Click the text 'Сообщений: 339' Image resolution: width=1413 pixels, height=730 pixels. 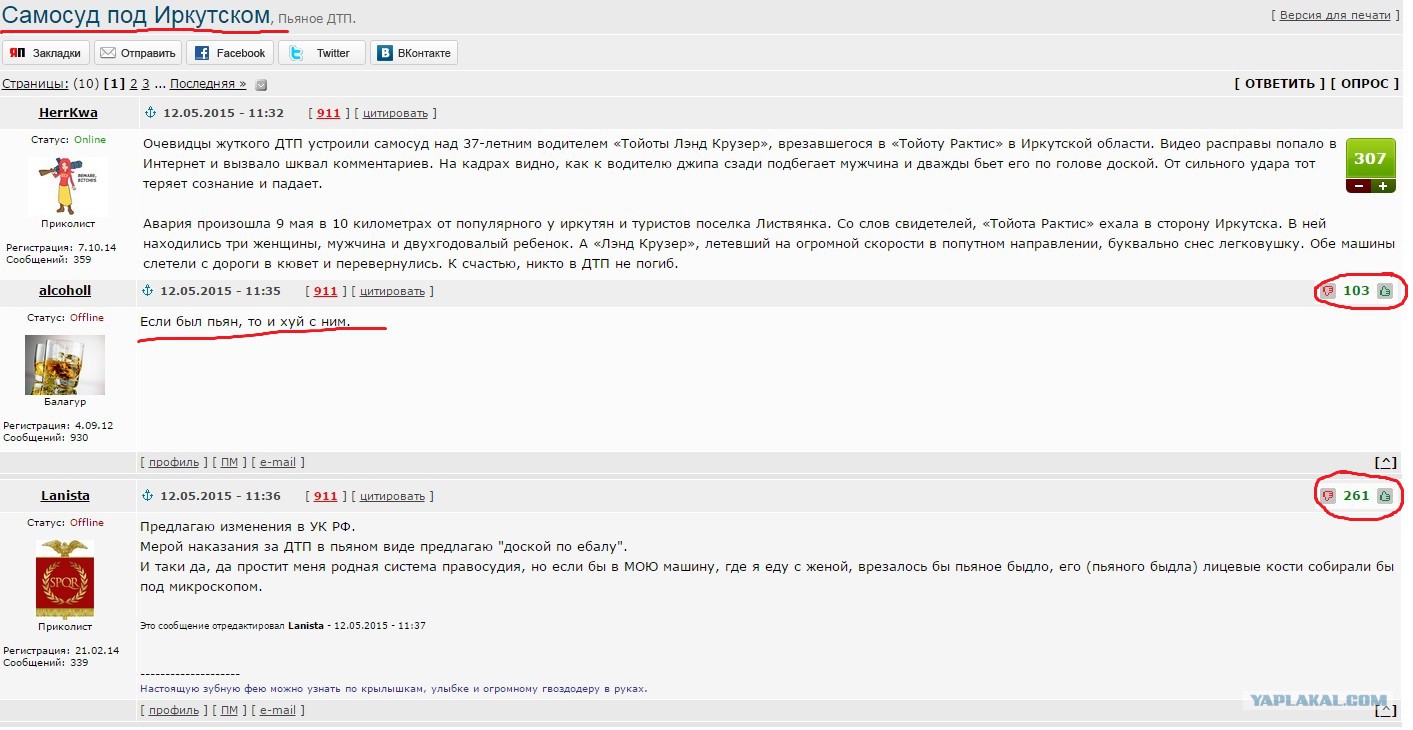45,662
